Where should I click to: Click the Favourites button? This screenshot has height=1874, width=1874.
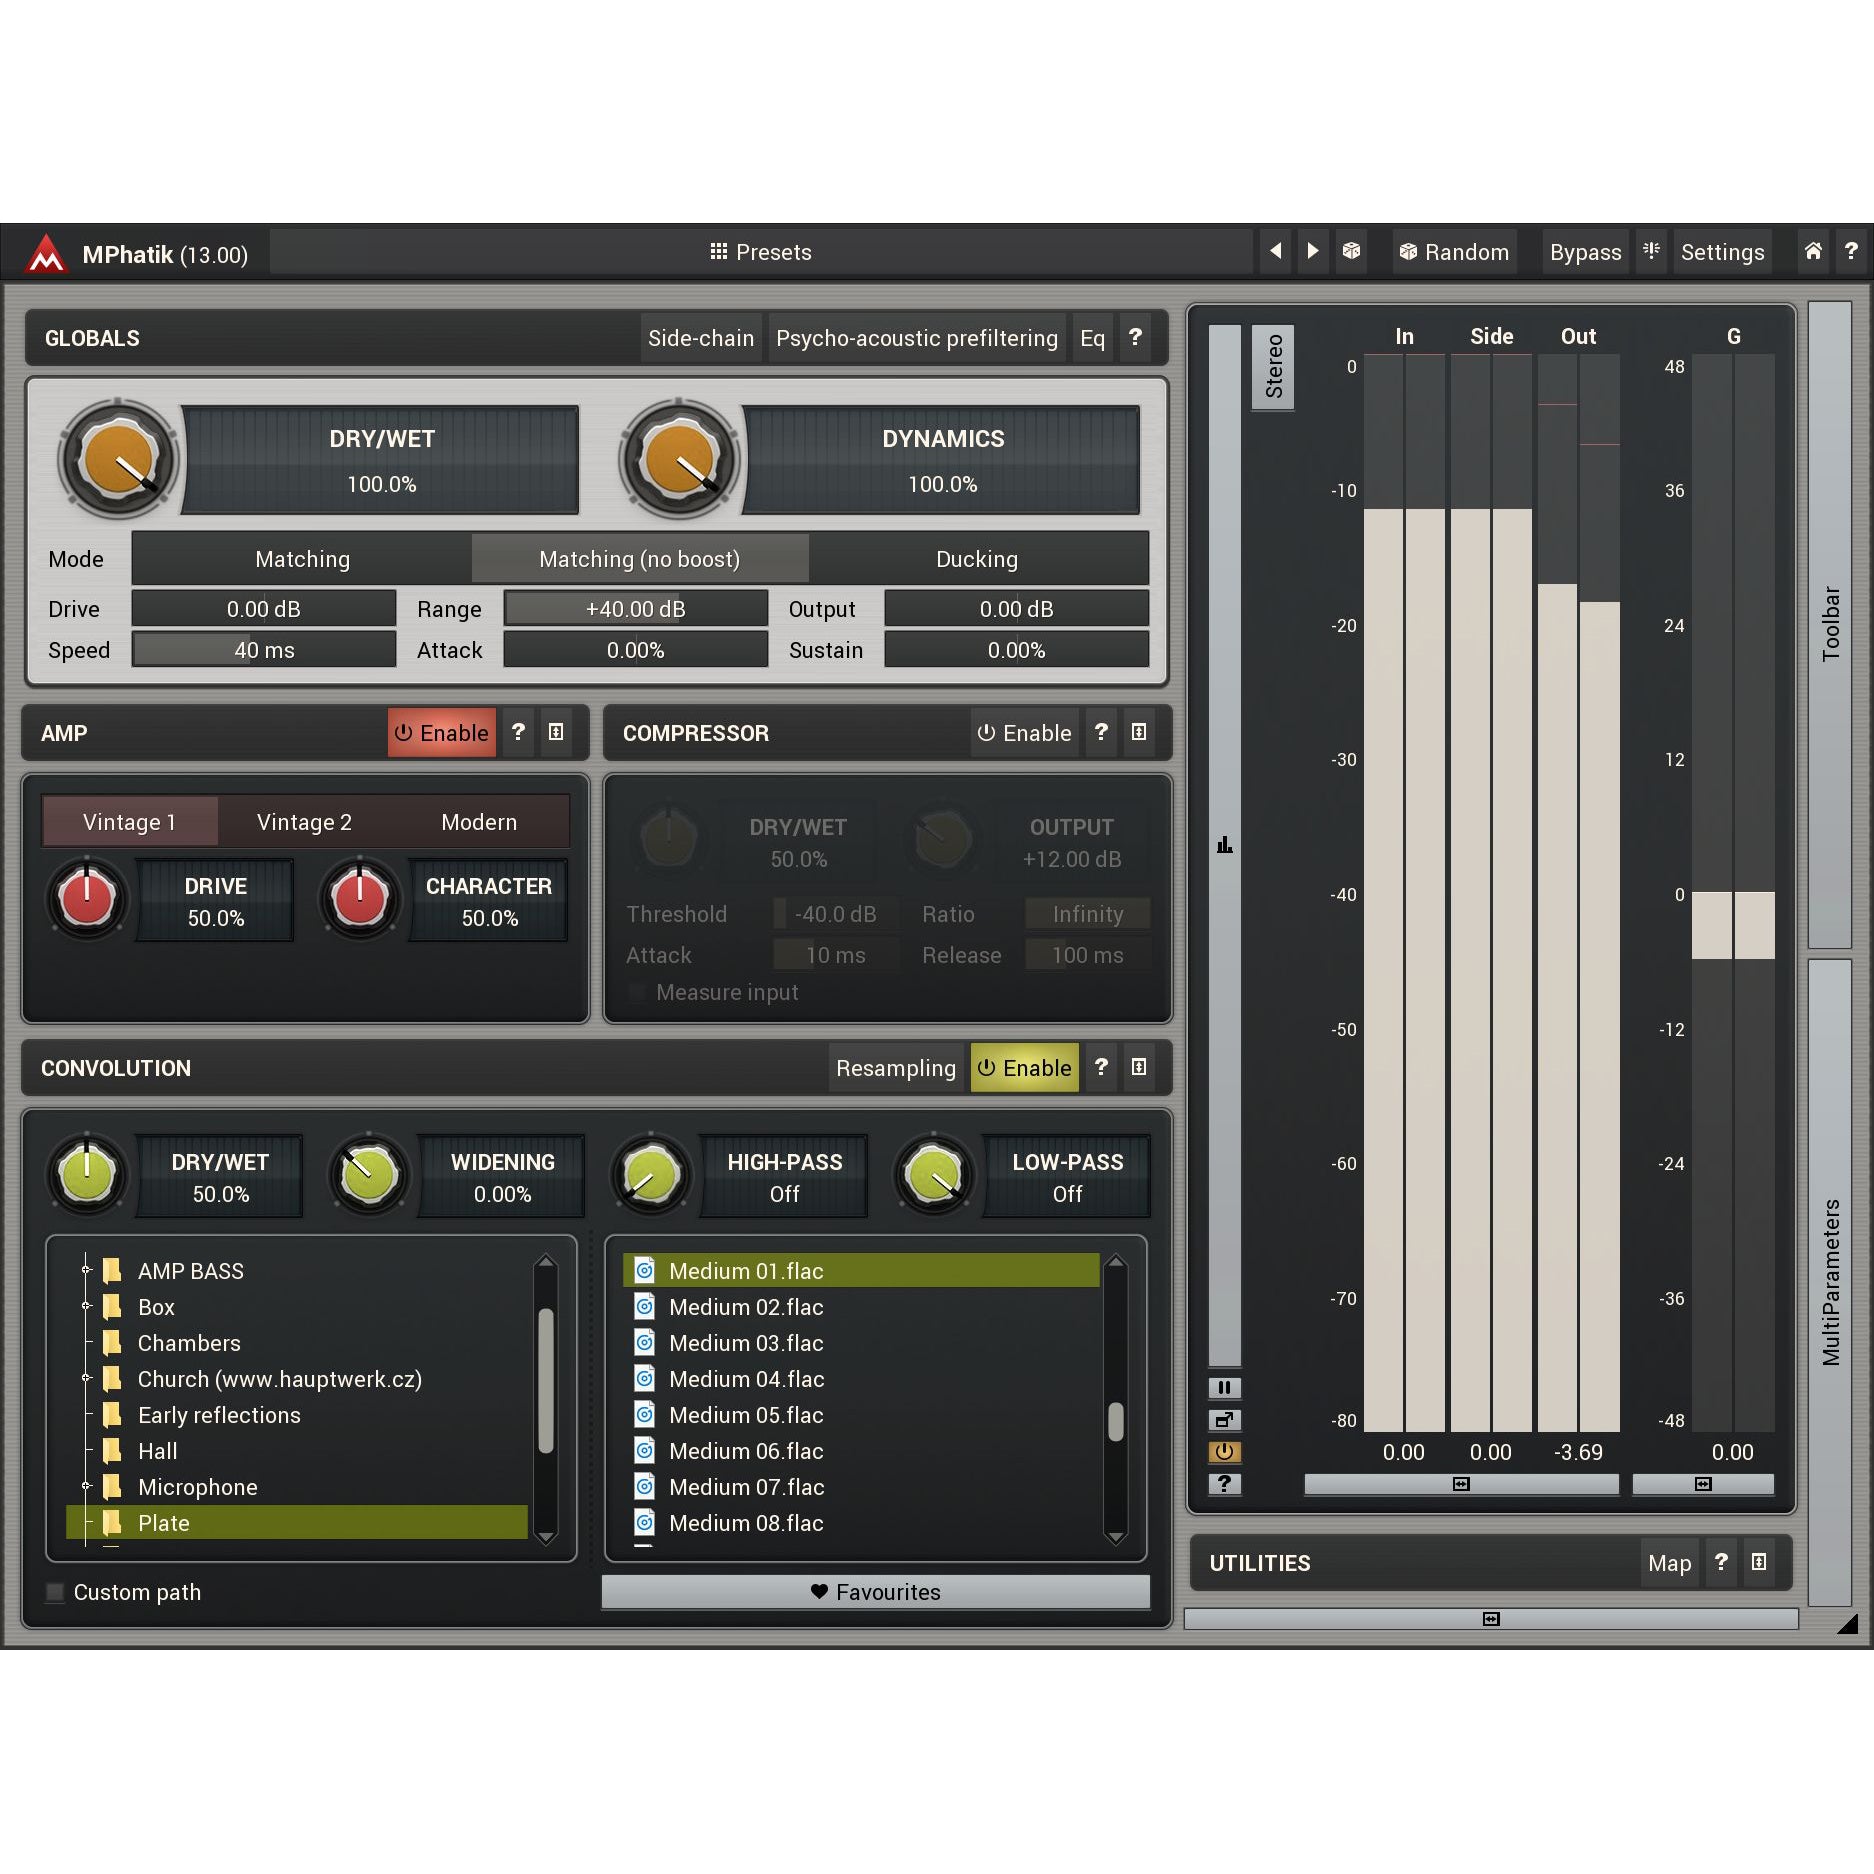(x=875, y=1592)
